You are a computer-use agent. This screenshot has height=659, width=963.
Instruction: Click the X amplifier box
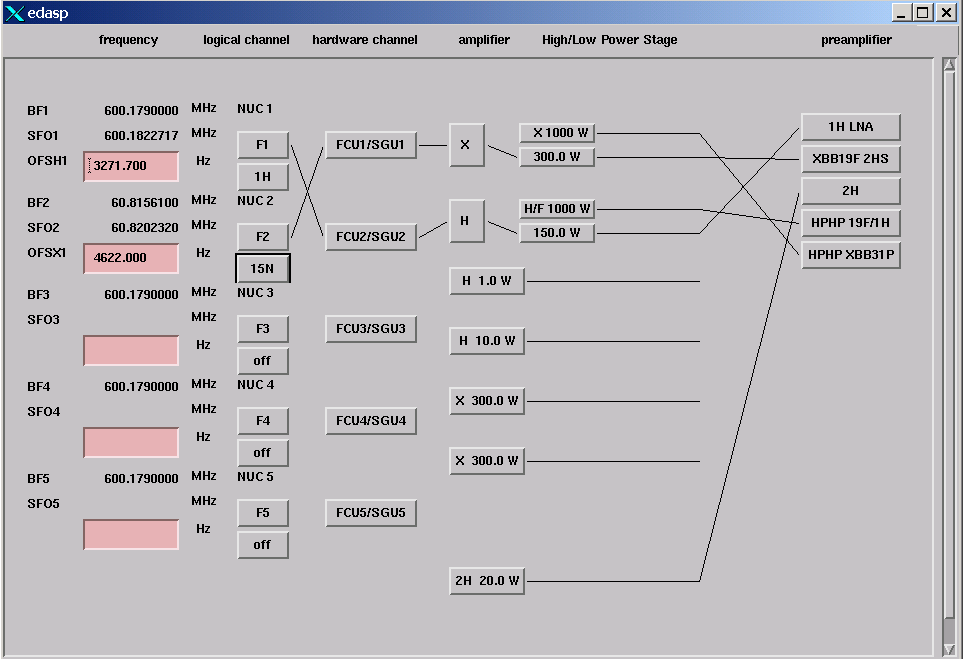point(466,145)
